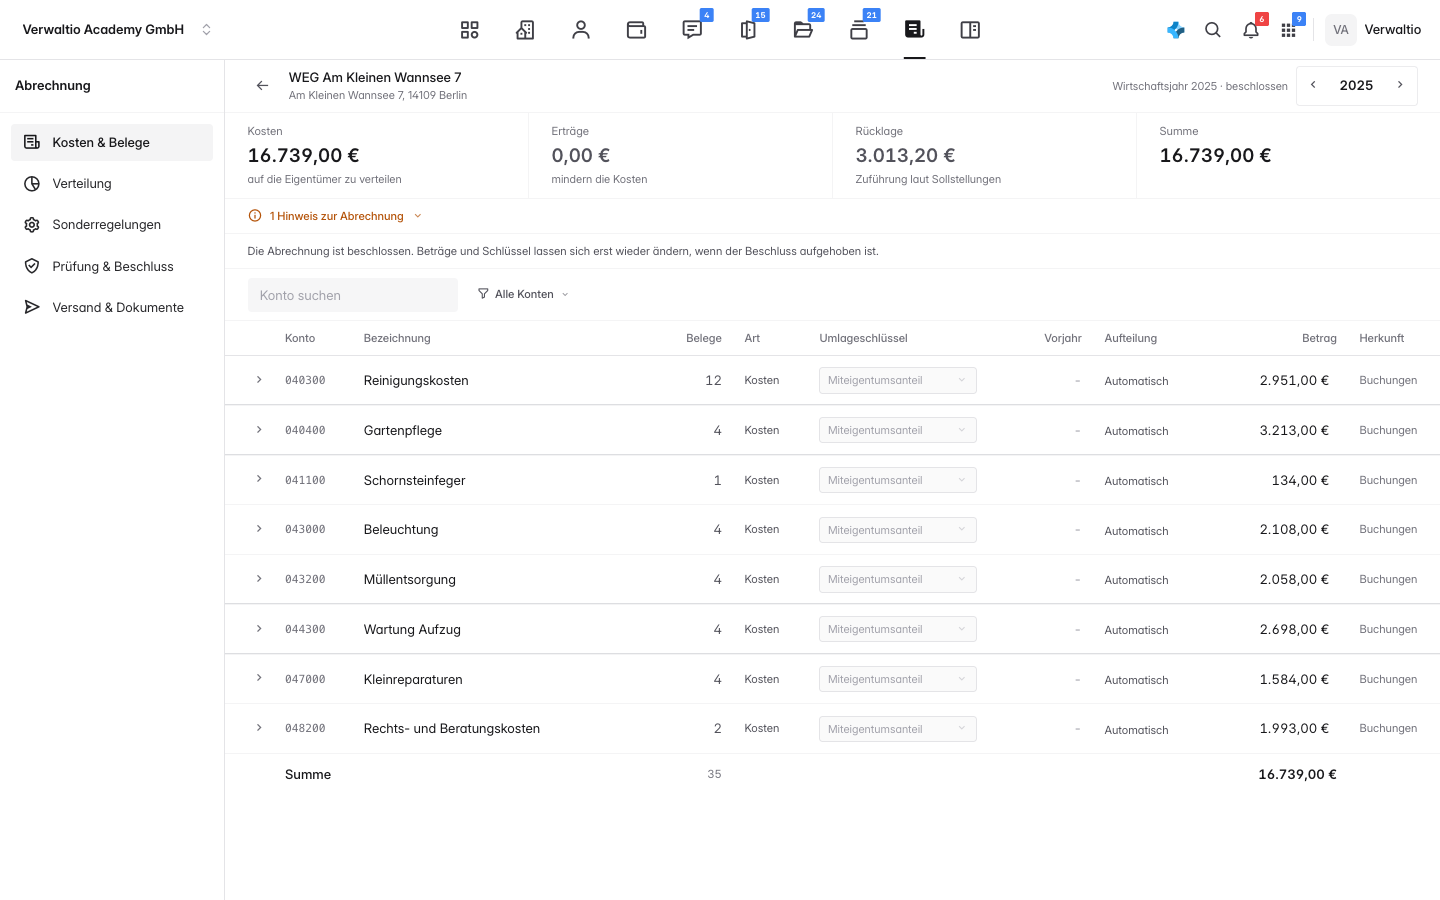1440x900 pixels.
Task: Expand the Wartung Aufzug row
Action: 259,629
